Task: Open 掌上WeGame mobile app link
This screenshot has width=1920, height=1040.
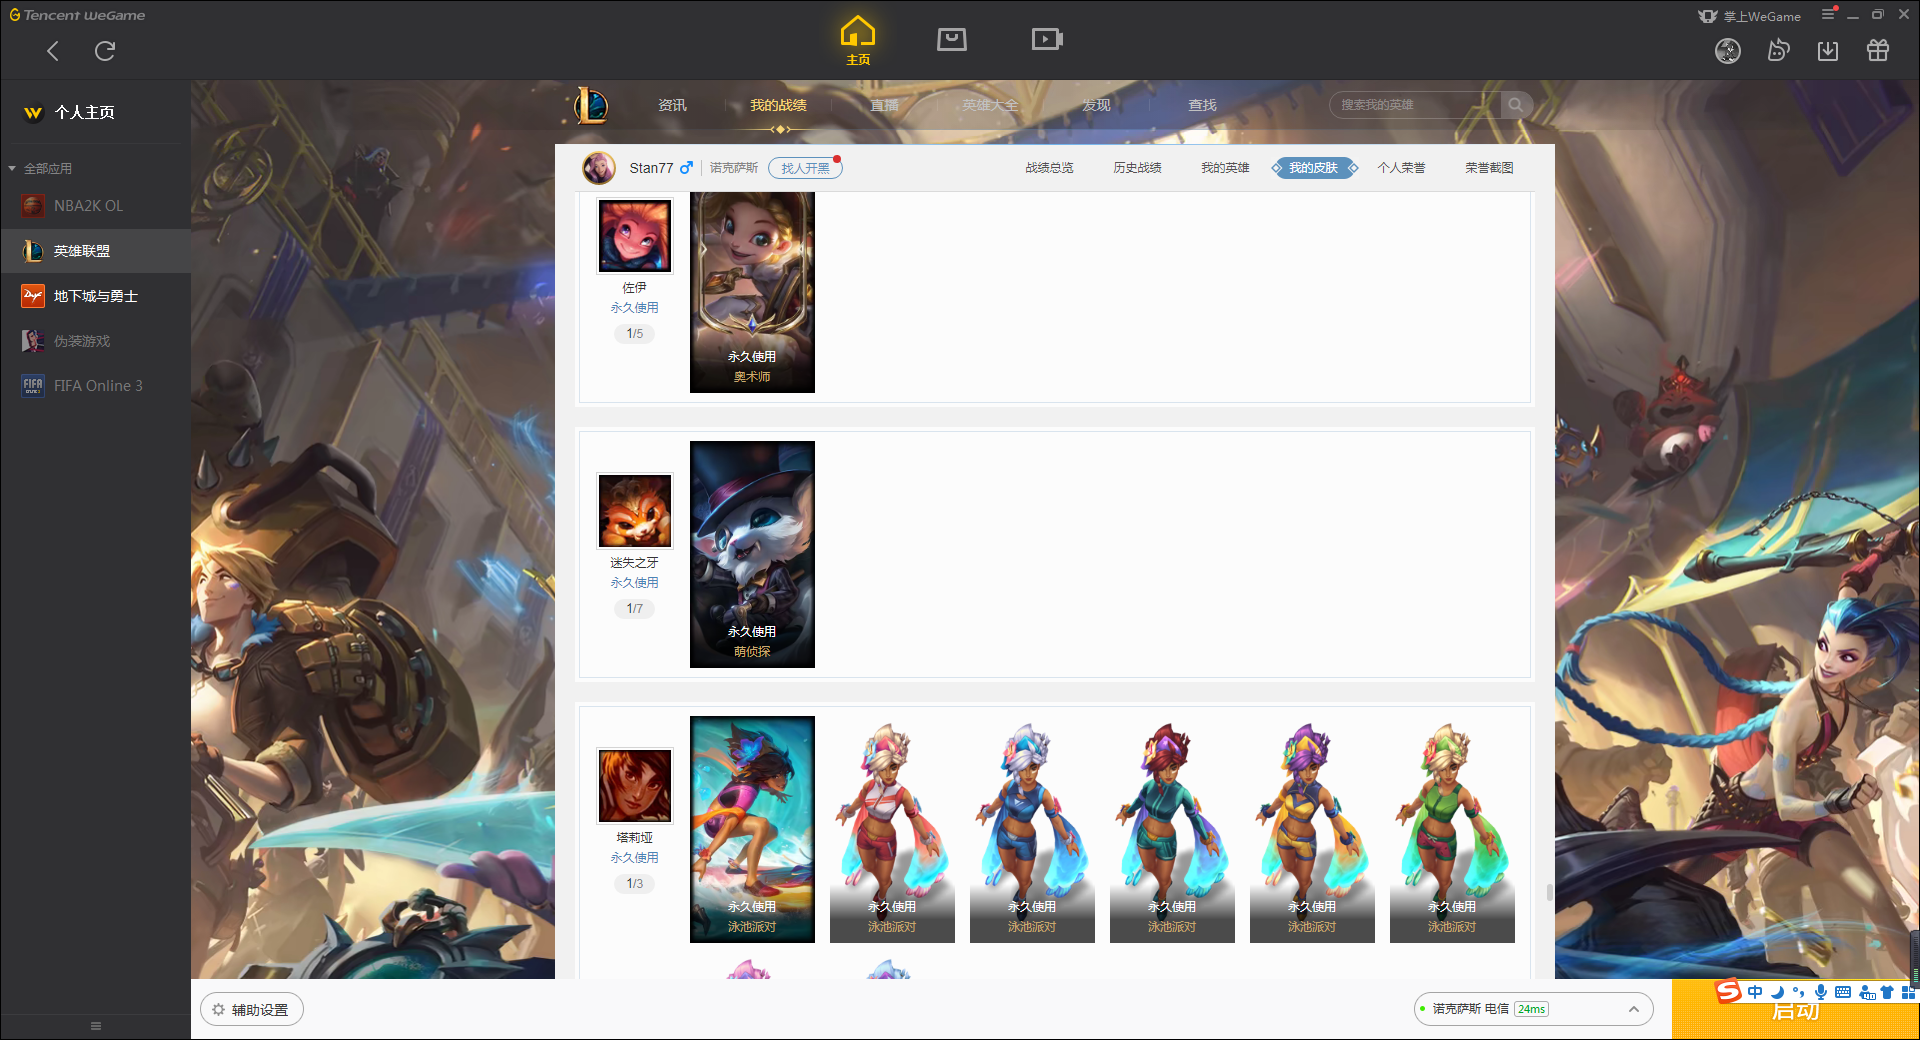Action: point(1750,16)
